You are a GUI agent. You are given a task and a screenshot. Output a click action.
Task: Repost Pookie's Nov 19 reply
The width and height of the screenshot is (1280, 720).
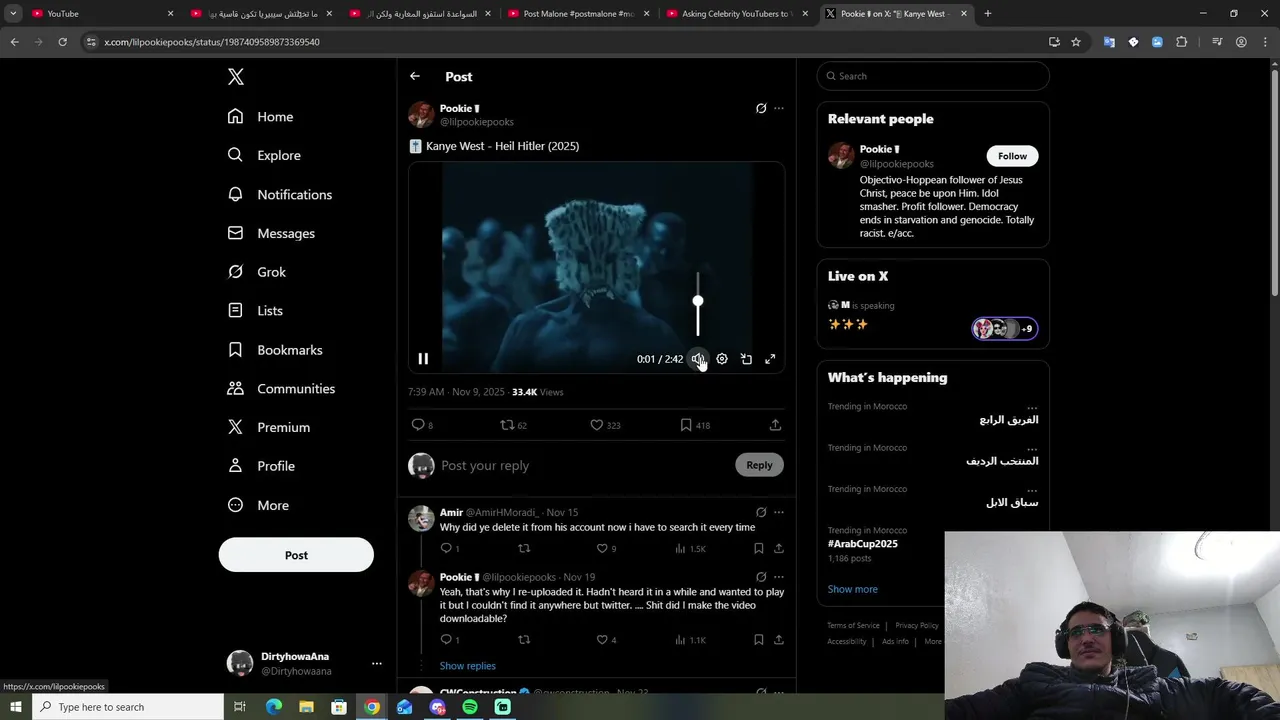coord(524,640)
